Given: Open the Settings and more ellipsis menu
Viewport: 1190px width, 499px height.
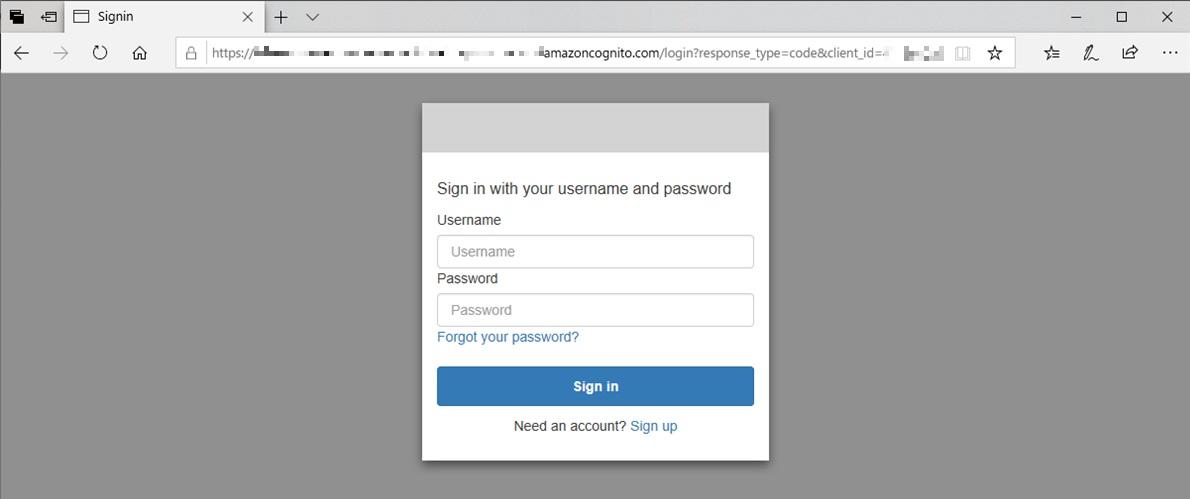Looking at the screenshot, I should pyautogui.click(x=1170, y=53).
